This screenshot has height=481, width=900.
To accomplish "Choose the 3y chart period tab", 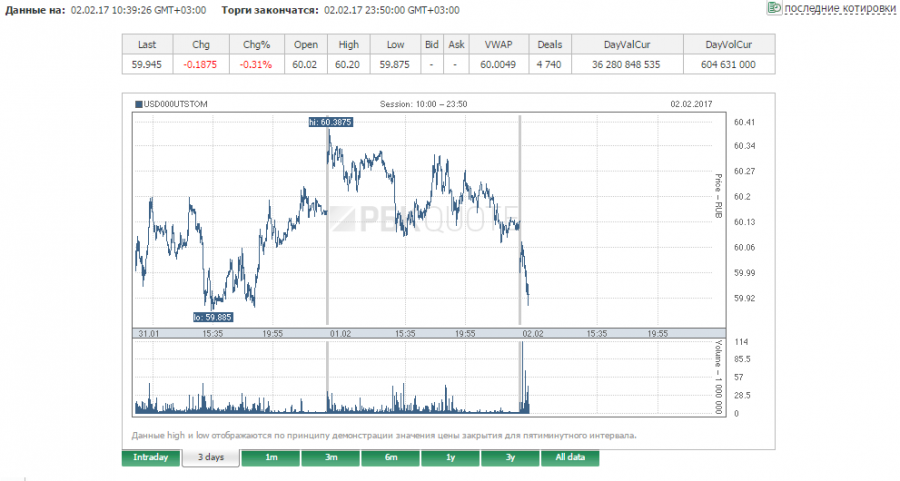I will [x=510, y=458].
